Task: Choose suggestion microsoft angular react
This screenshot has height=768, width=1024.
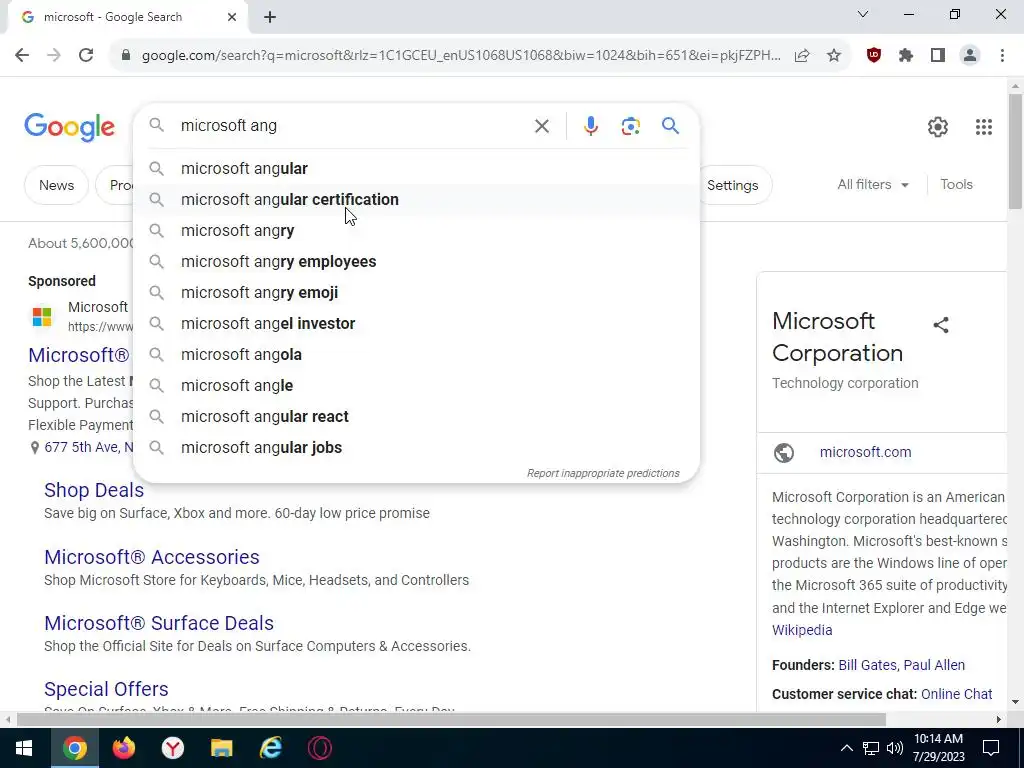Action: [x=416, y=417]
